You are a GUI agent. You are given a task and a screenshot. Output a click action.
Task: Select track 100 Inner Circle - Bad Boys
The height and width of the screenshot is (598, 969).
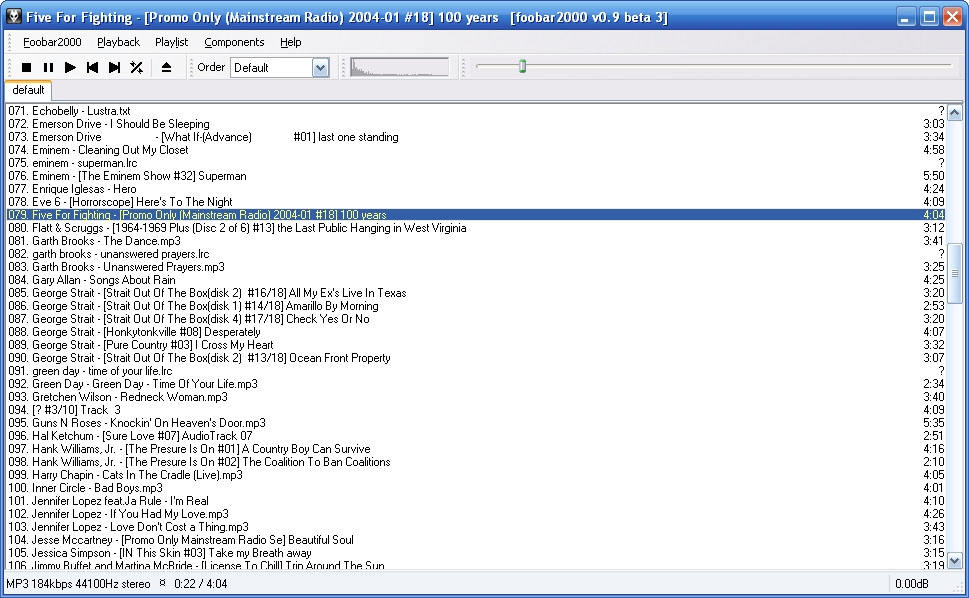(475, 487)
